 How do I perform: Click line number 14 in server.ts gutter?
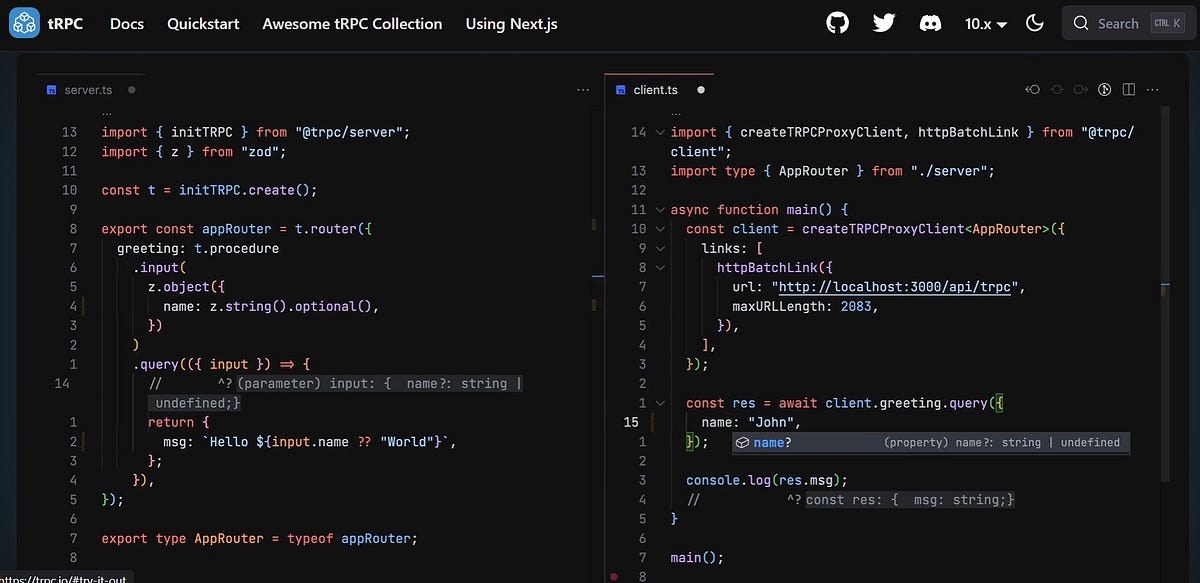[62, 384]
